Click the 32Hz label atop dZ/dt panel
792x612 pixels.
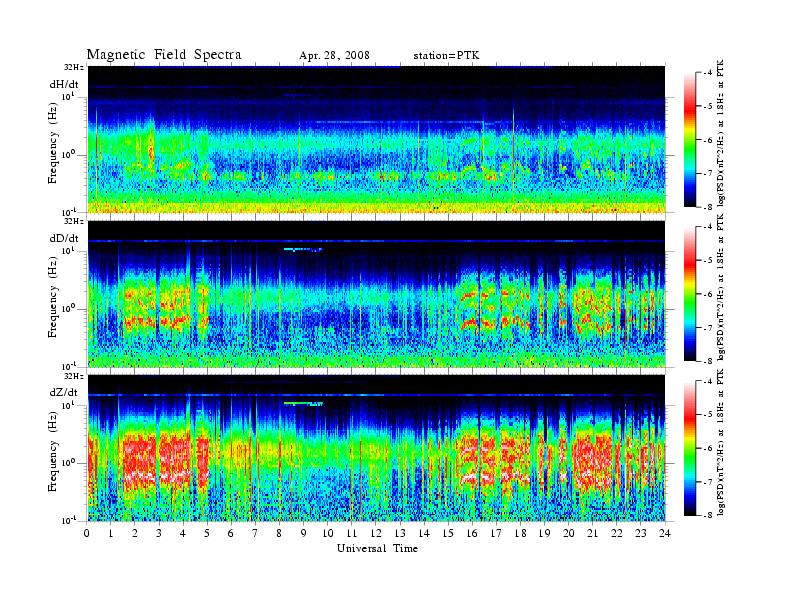coord(74,376)
